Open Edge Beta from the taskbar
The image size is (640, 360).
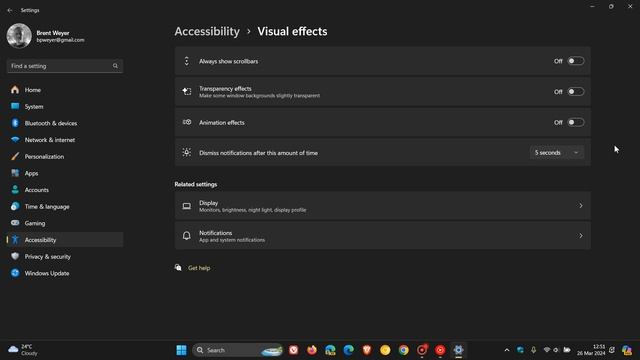click(x=330, y=350)
